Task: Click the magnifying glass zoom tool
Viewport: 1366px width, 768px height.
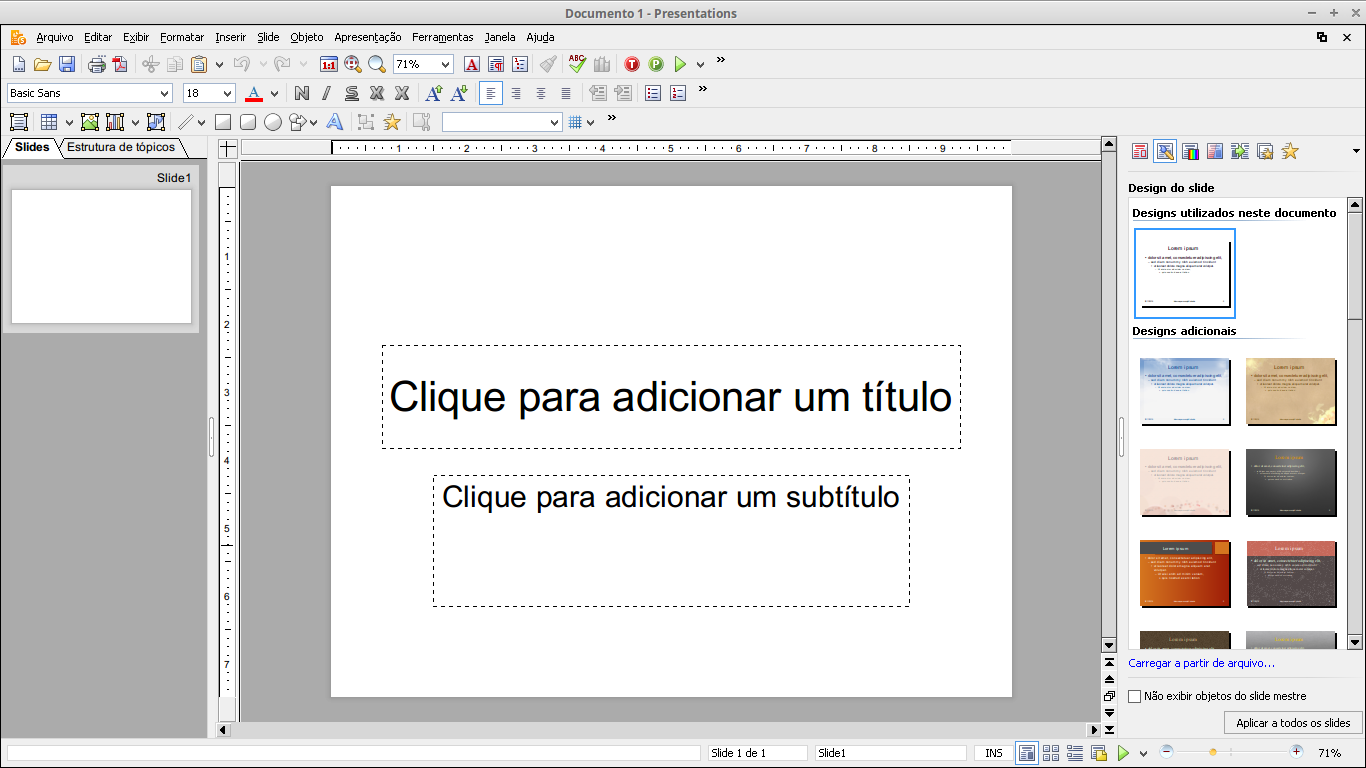Action: (376, 64)
